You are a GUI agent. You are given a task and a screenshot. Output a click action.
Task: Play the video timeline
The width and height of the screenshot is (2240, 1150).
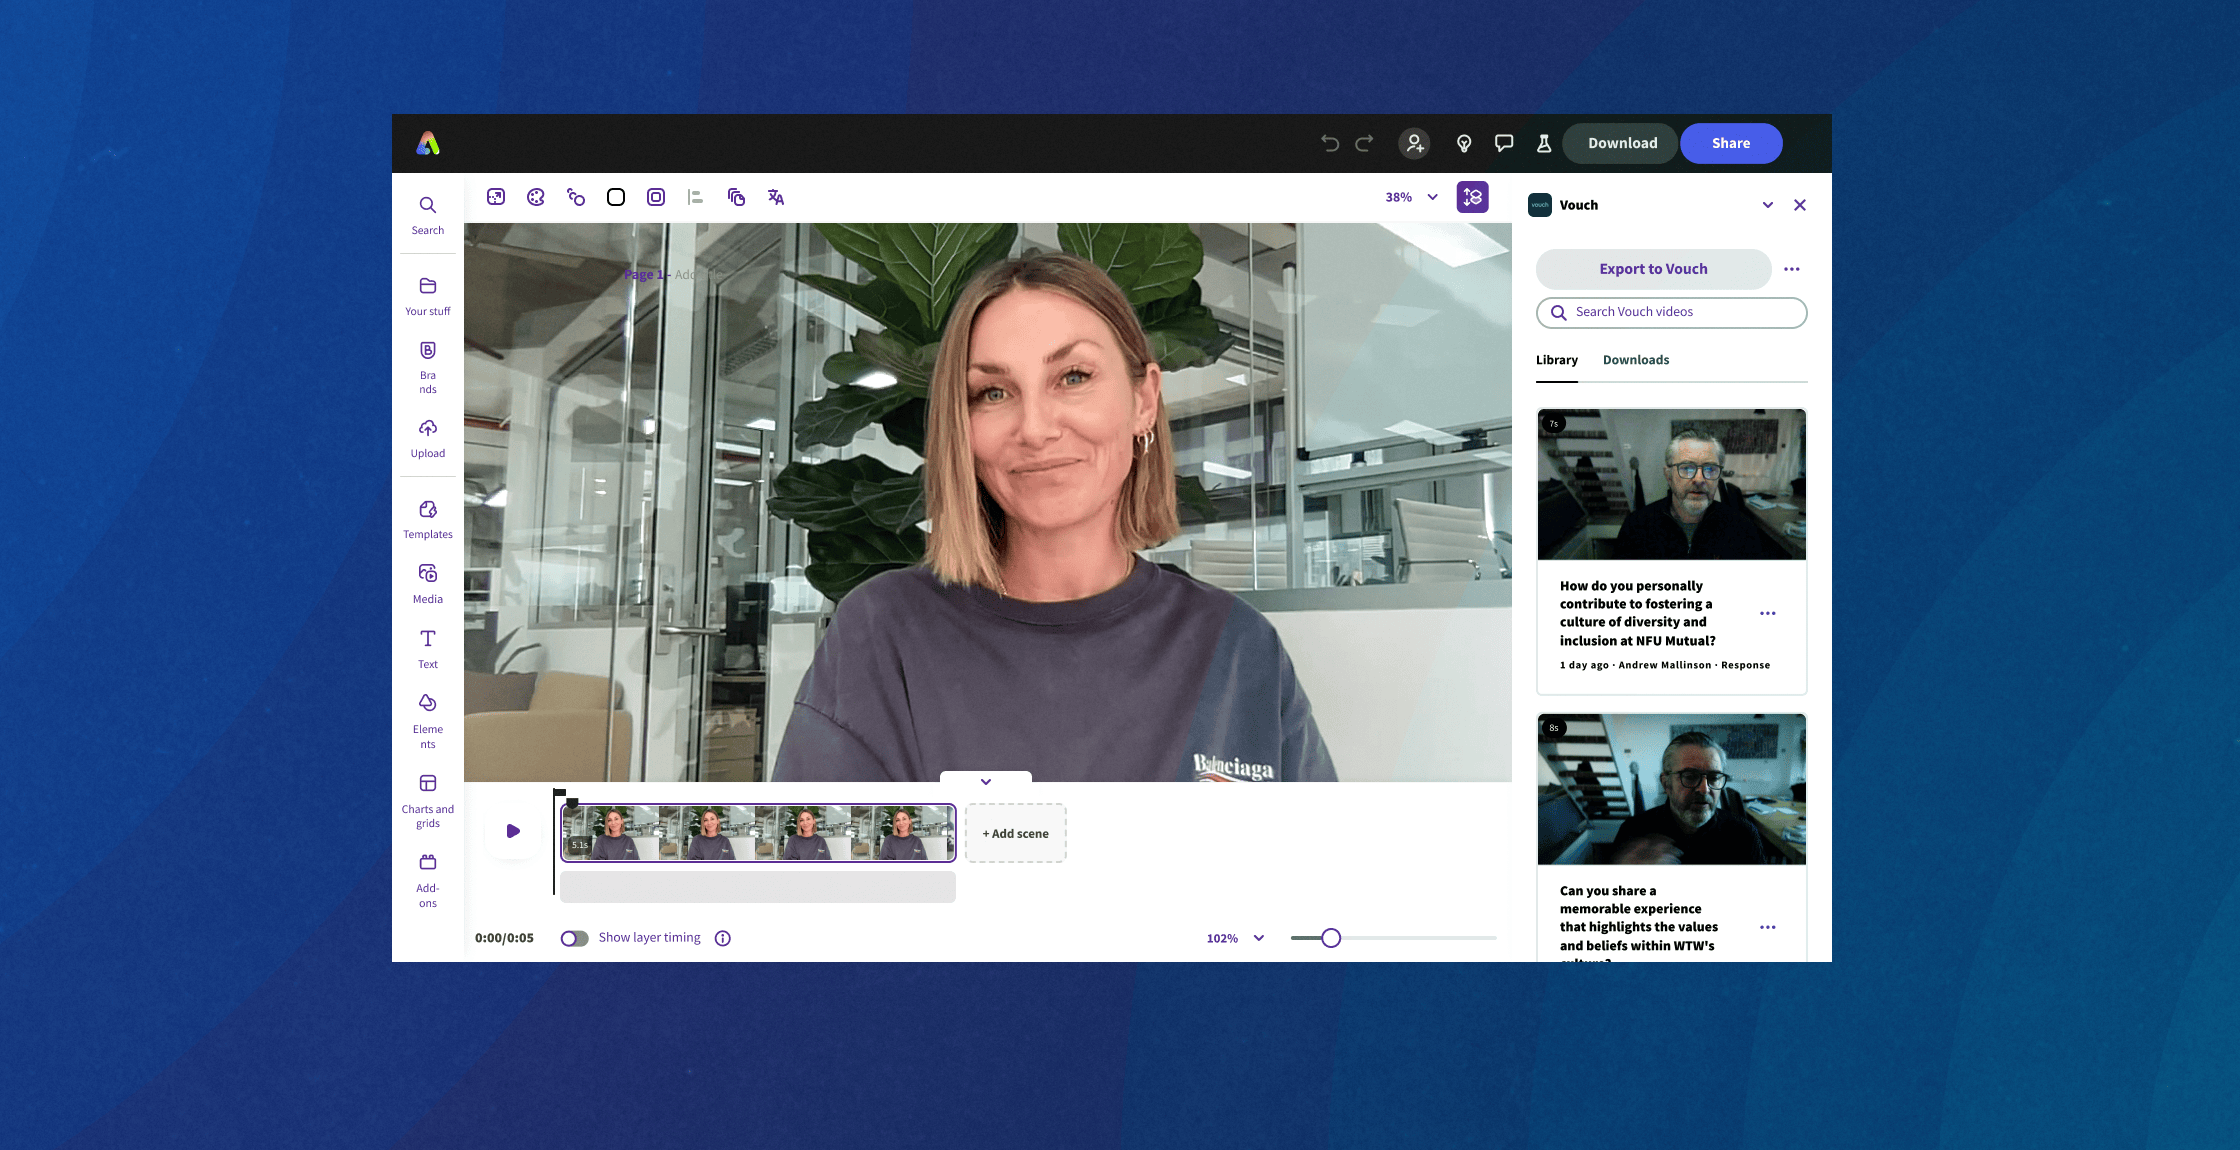513,831
